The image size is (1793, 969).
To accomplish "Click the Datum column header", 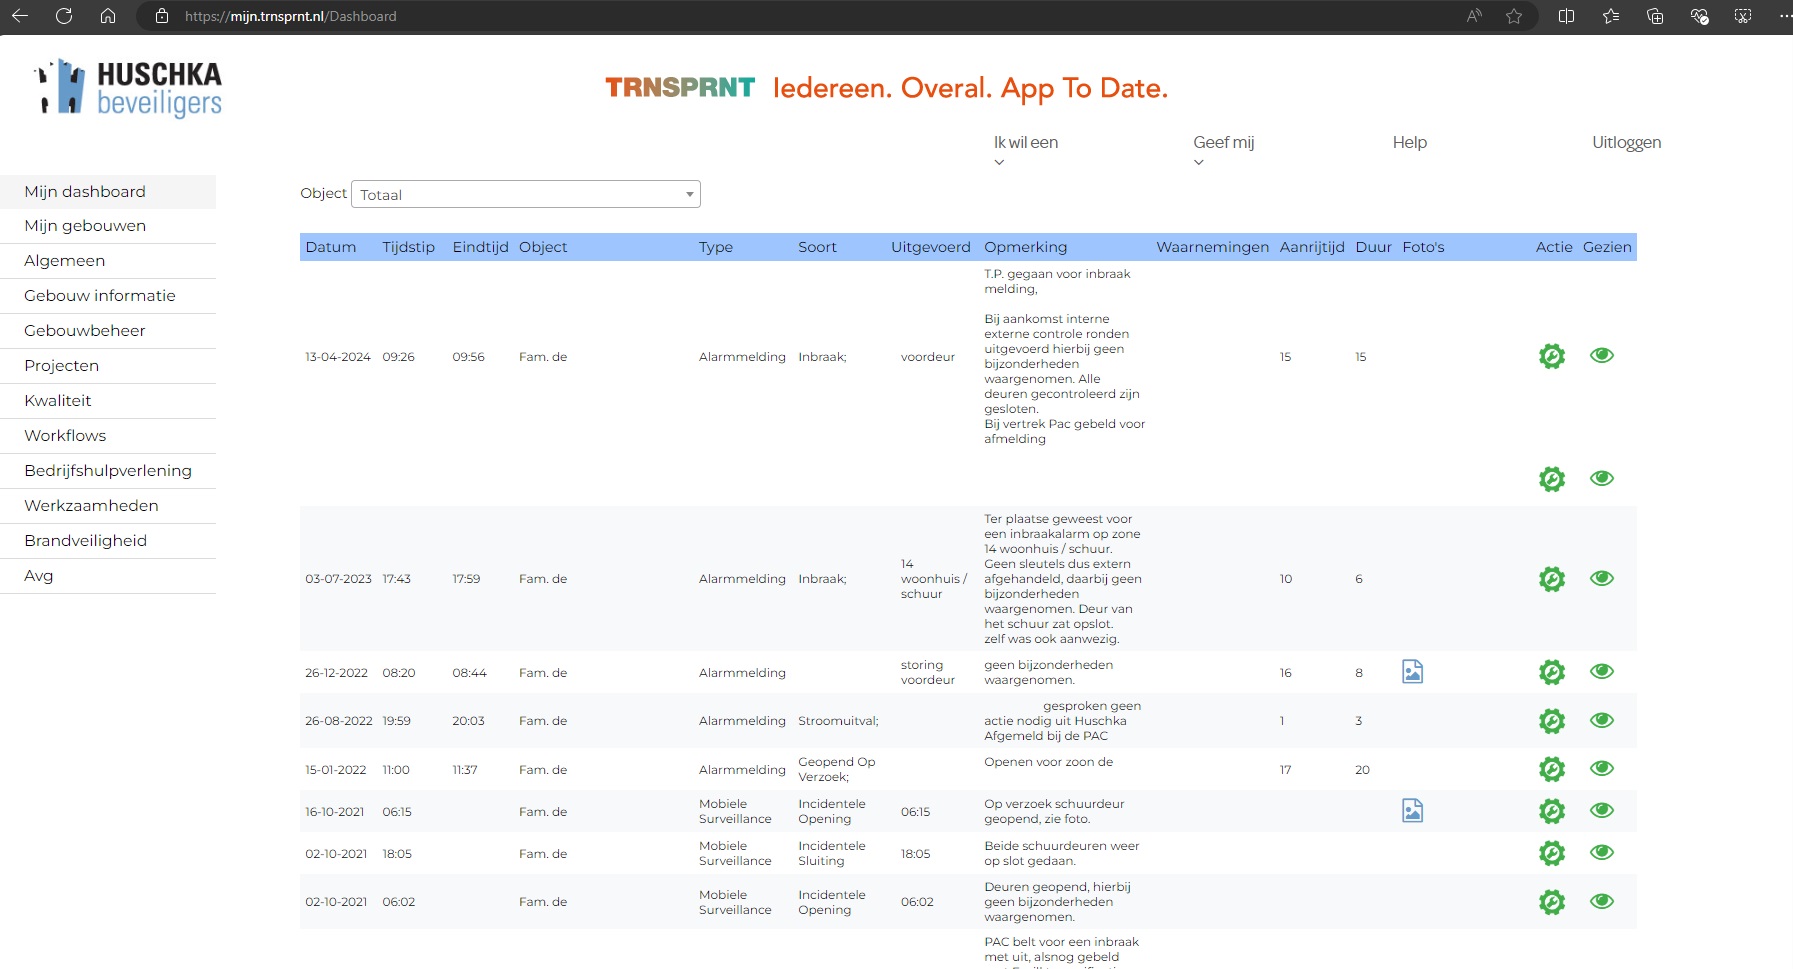I will (x=330, y=247).
